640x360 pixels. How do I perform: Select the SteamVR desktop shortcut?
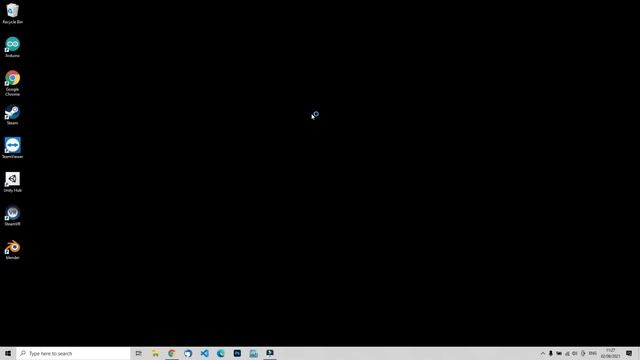pyautogui.click(x=12, y=216)
